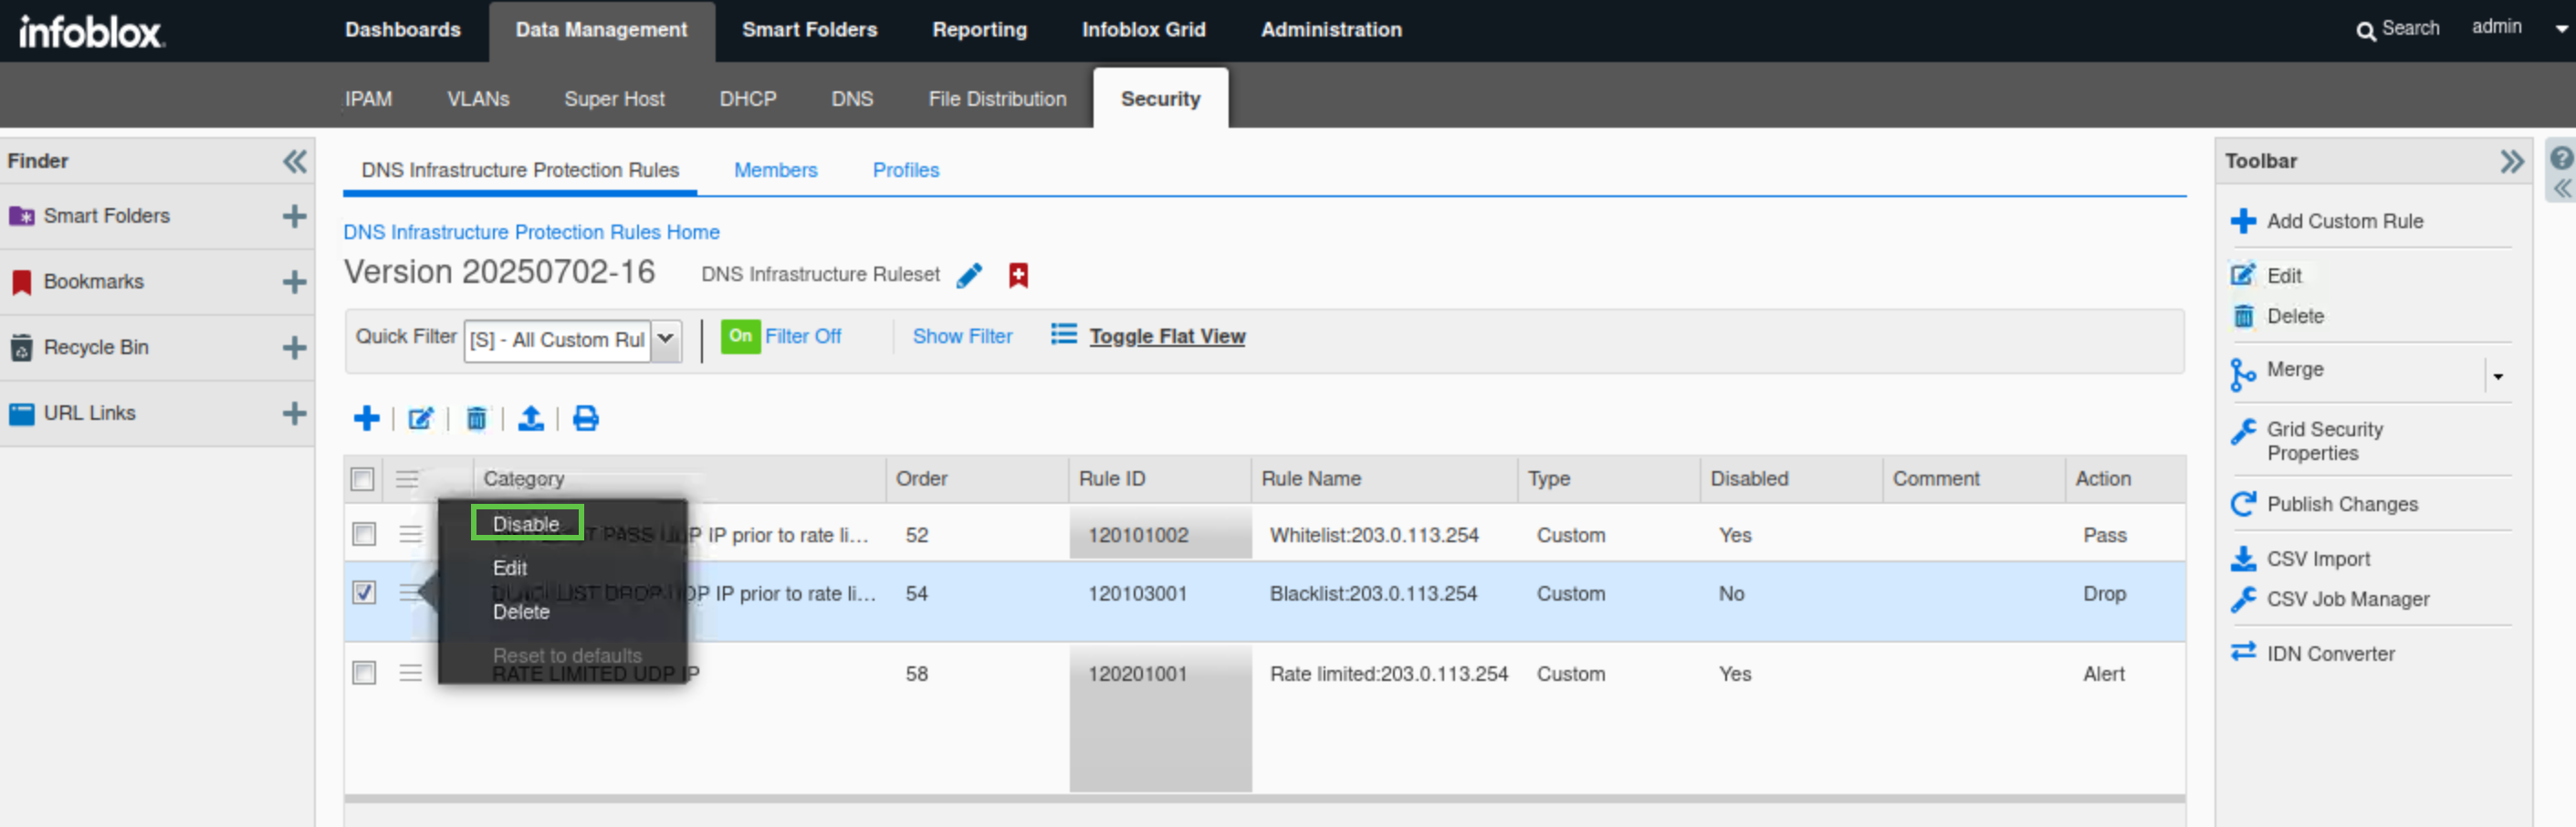
Task: Click the blue plus add icon above the table
Action: point(367,418)
